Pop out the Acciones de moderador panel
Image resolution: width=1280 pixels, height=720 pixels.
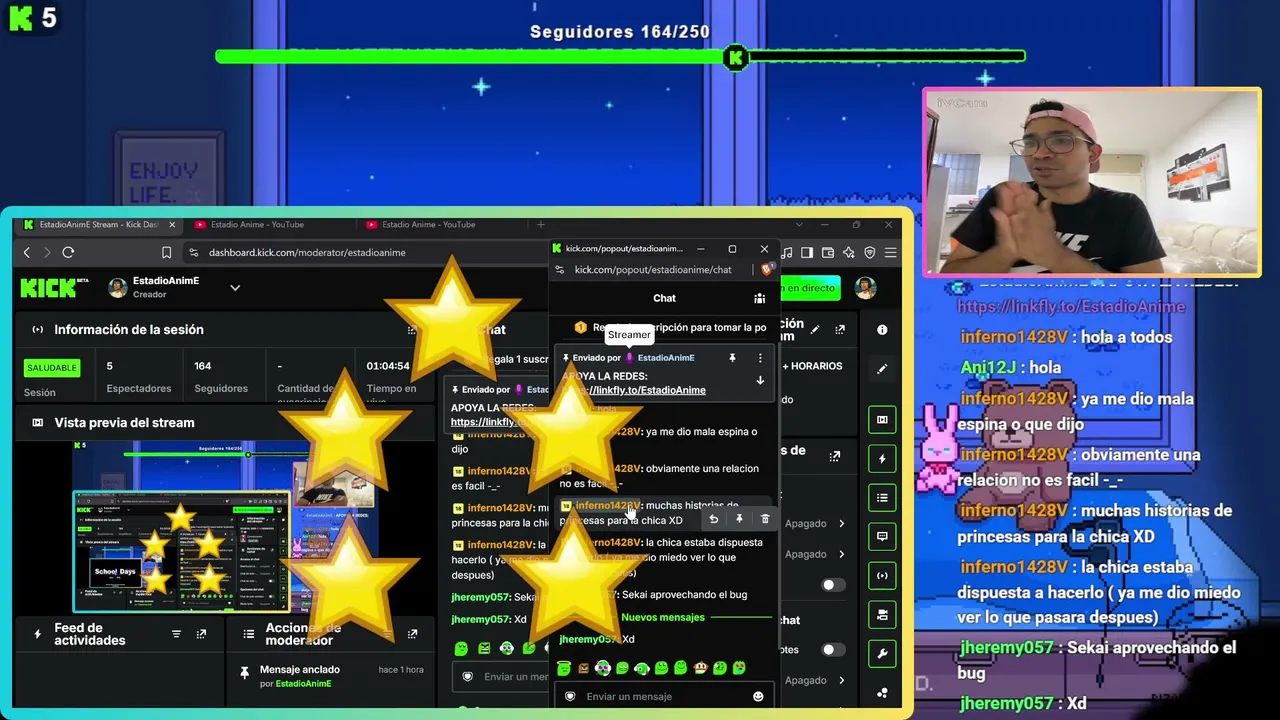click(412, 634)
